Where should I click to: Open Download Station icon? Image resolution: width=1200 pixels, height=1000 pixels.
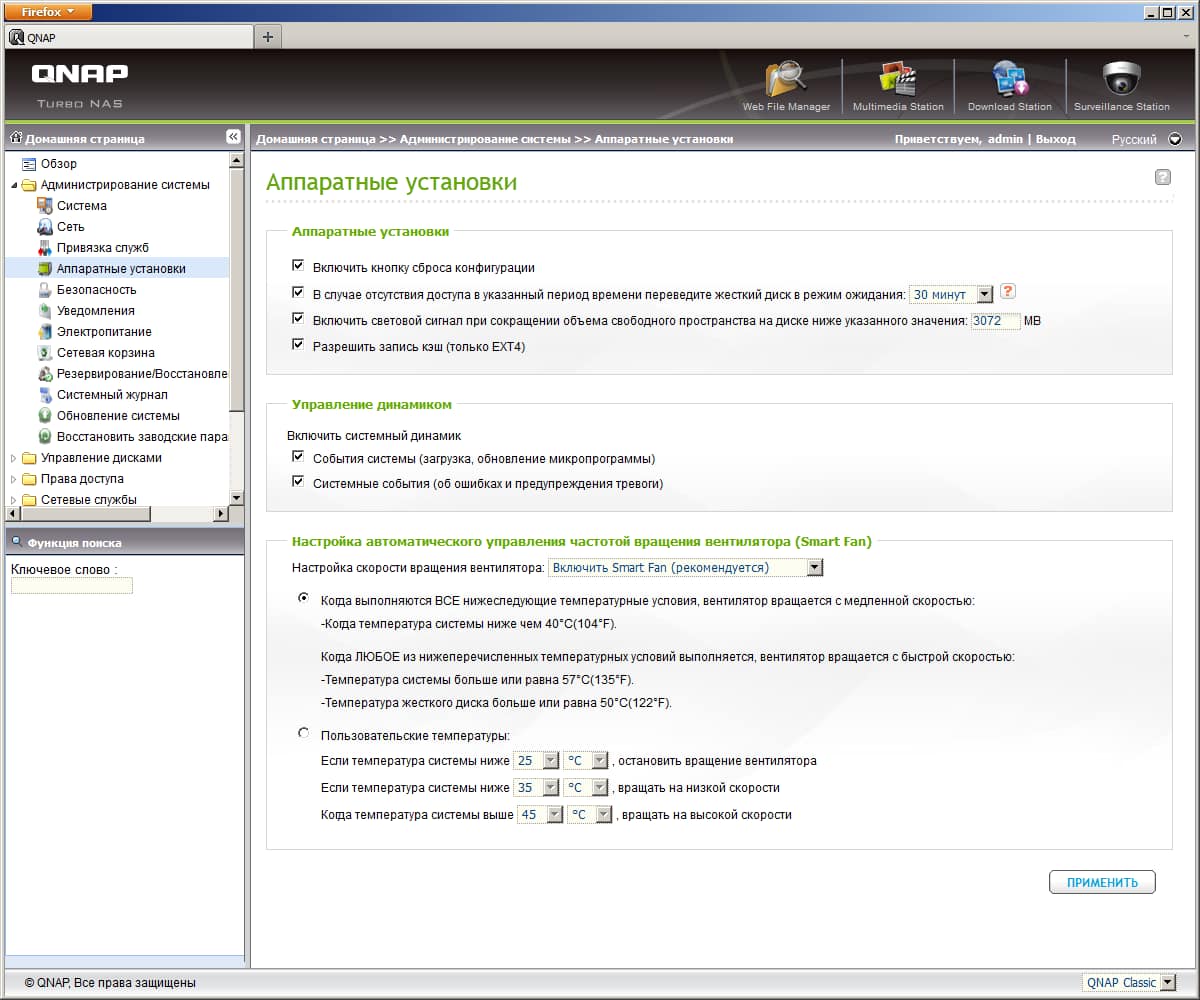tap(1009, 79)
